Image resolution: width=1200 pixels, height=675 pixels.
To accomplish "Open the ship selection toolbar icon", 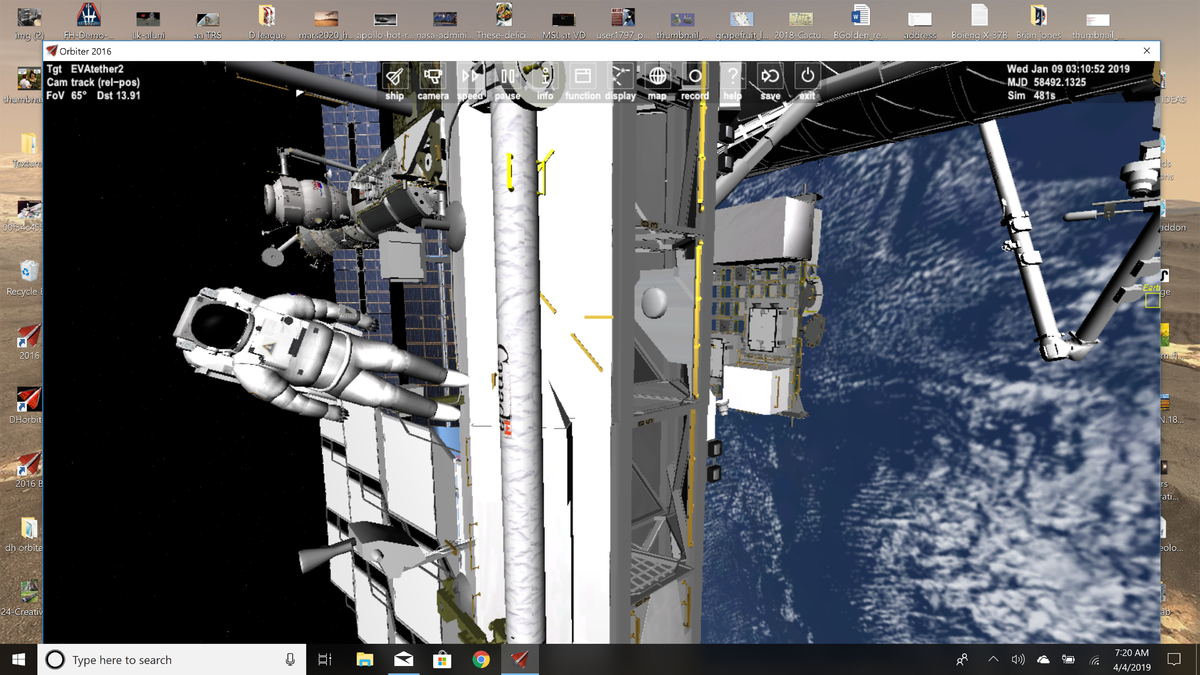I will 395,77.
